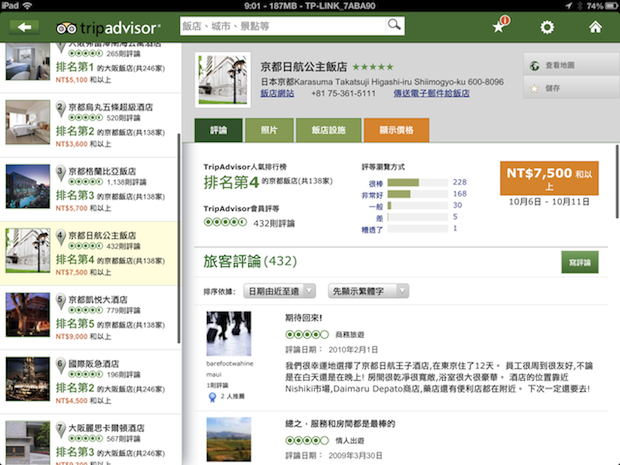The height and width of the screenshot is (465, 620).
Task: Click the 228 review count
Action: [459, 182]
